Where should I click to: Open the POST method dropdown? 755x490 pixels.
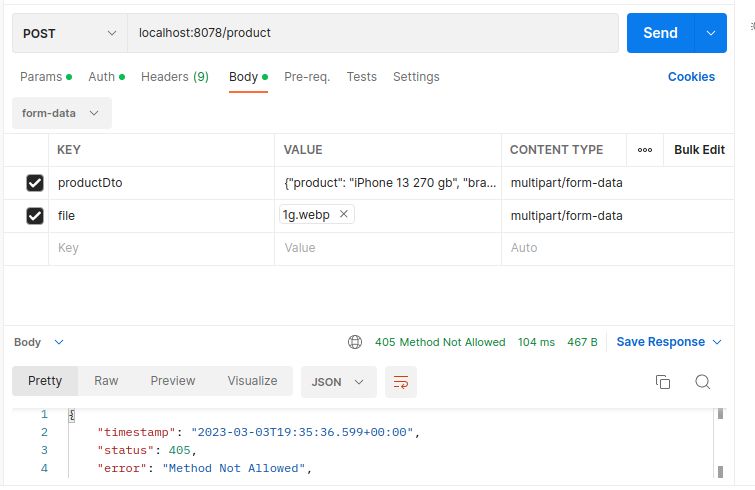pyautogui.click(x=70, y=33)
